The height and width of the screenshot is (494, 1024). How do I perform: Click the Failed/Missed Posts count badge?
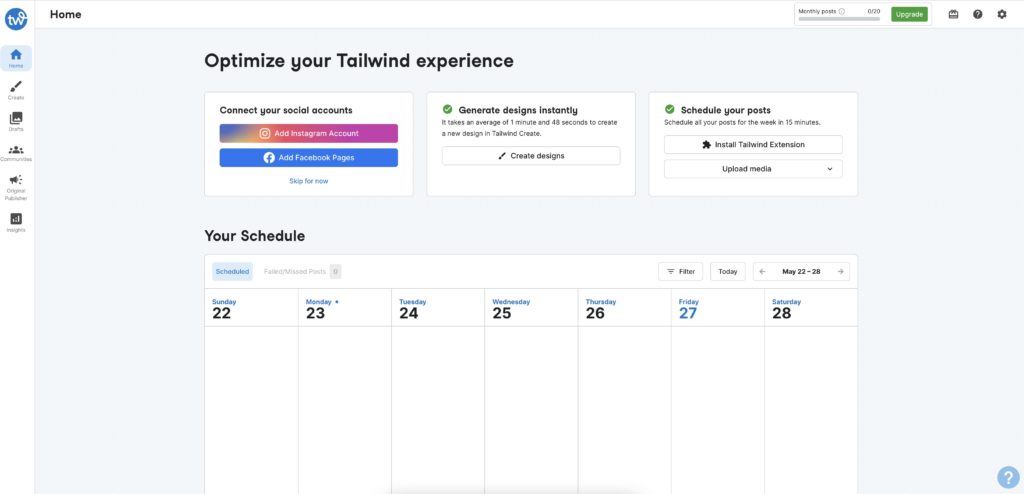pos(335,271)
